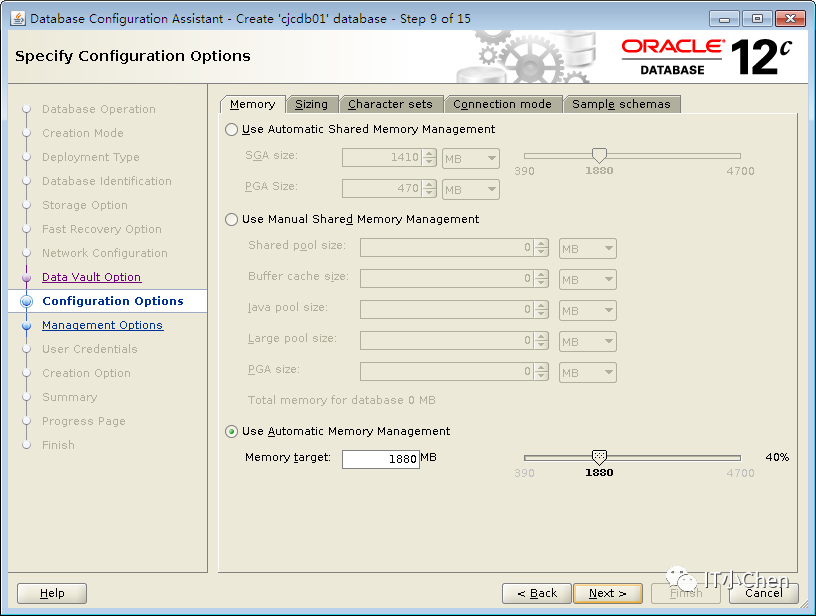Open the SGA size unit MB dropdown
This screenshot has width=816, height=616.
pos(470,159)
